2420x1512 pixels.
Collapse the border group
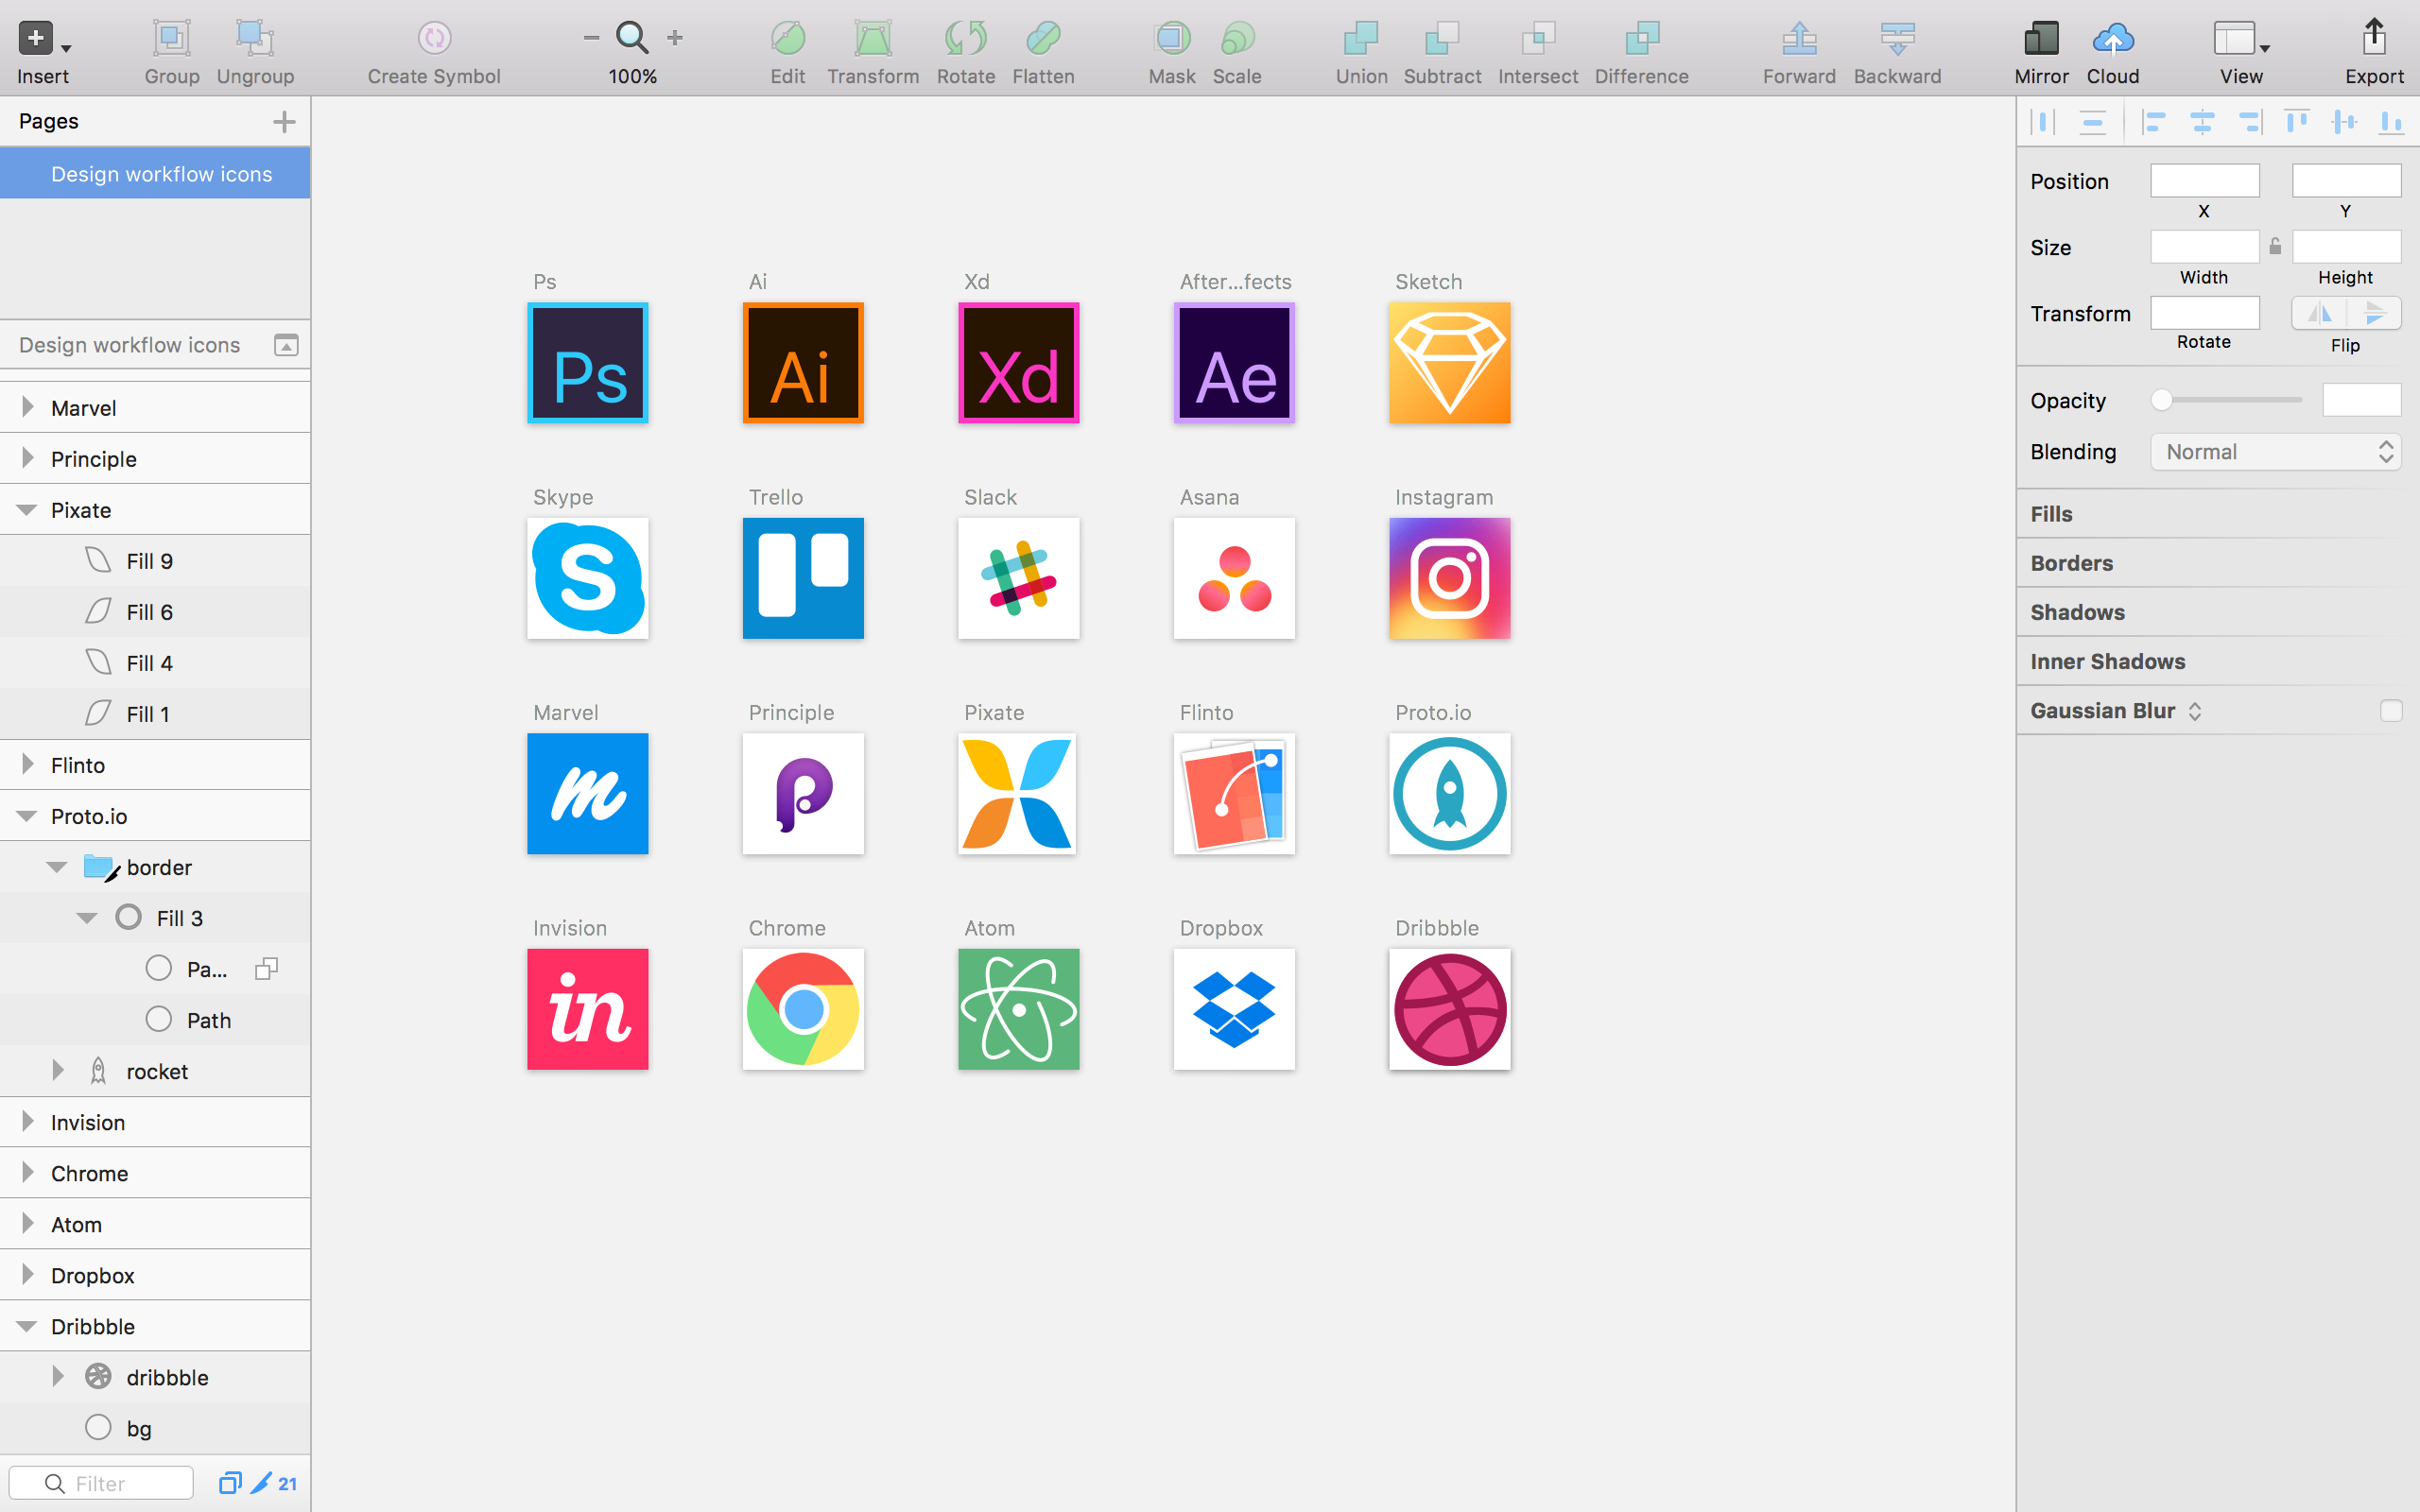pos(57,867)
